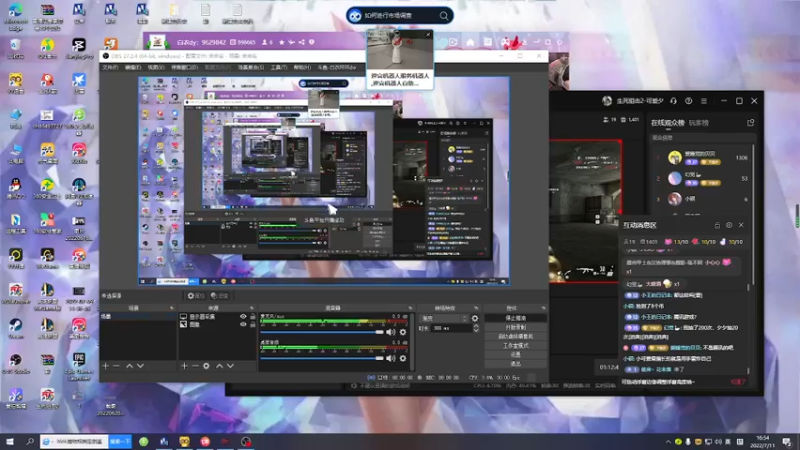Open the hamburger menu in streaming app title bar

(x=704, y=101)
